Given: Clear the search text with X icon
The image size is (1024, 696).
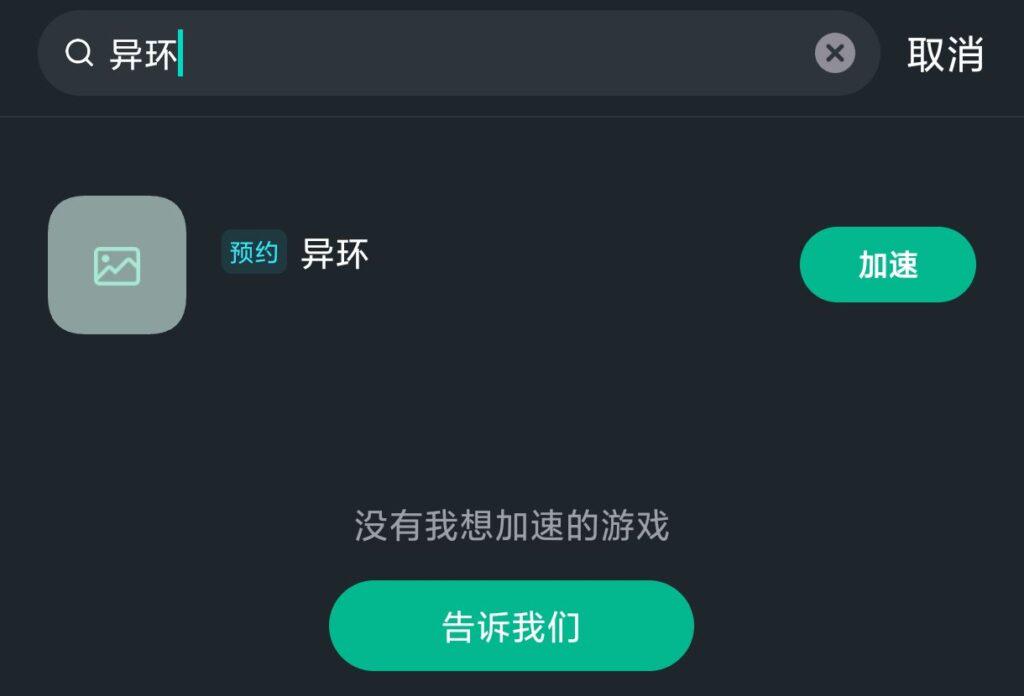Looking at the screenshot, I should [x=835, y=53].
